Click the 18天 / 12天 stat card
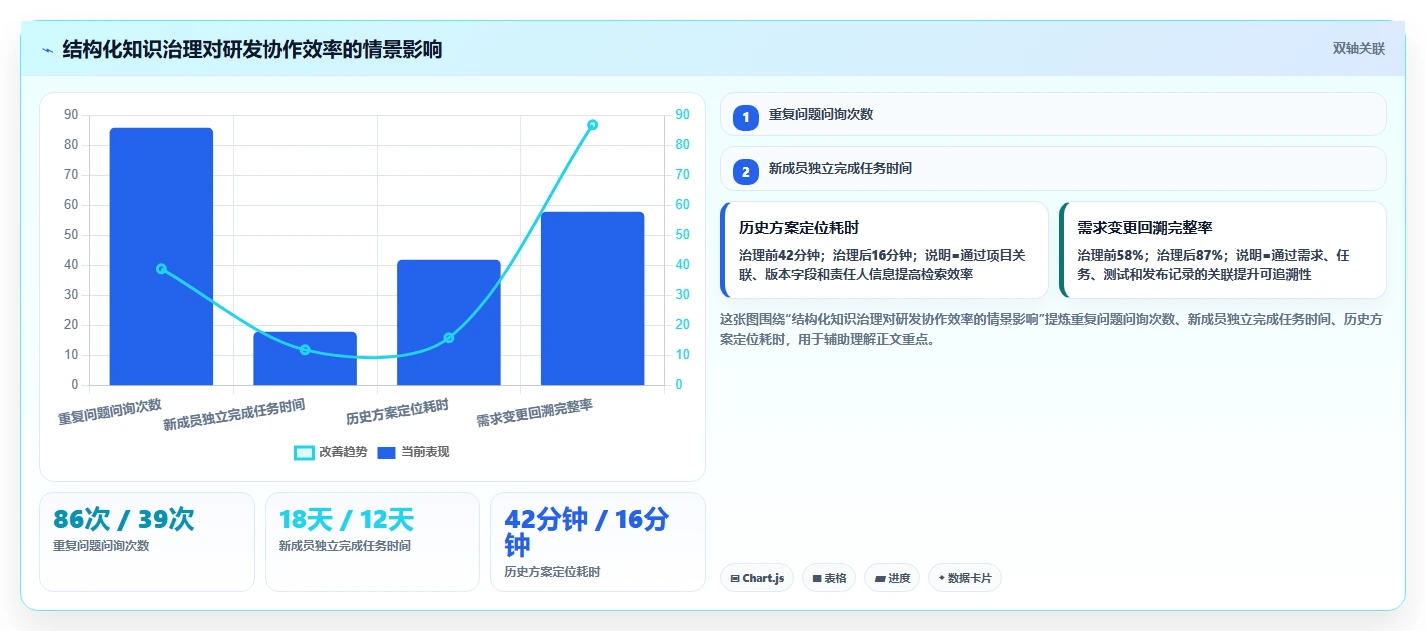1426x631 pixels. click(x=372, y=541)
